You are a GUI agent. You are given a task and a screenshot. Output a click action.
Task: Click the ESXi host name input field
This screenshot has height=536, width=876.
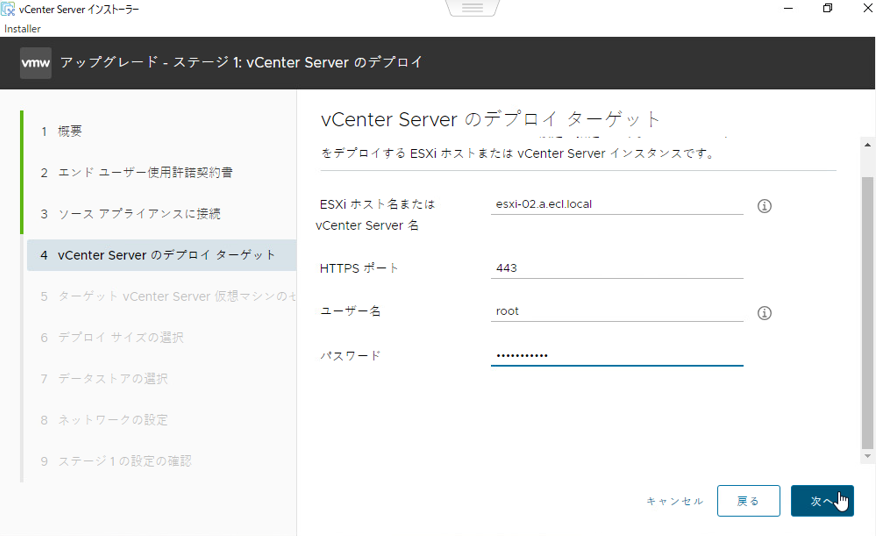click(616, 204)
